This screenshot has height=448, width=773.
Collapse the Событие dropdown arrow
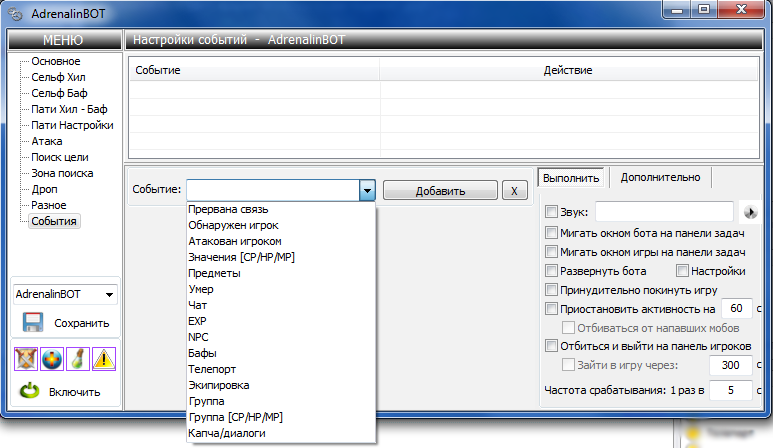coord(367,190)
